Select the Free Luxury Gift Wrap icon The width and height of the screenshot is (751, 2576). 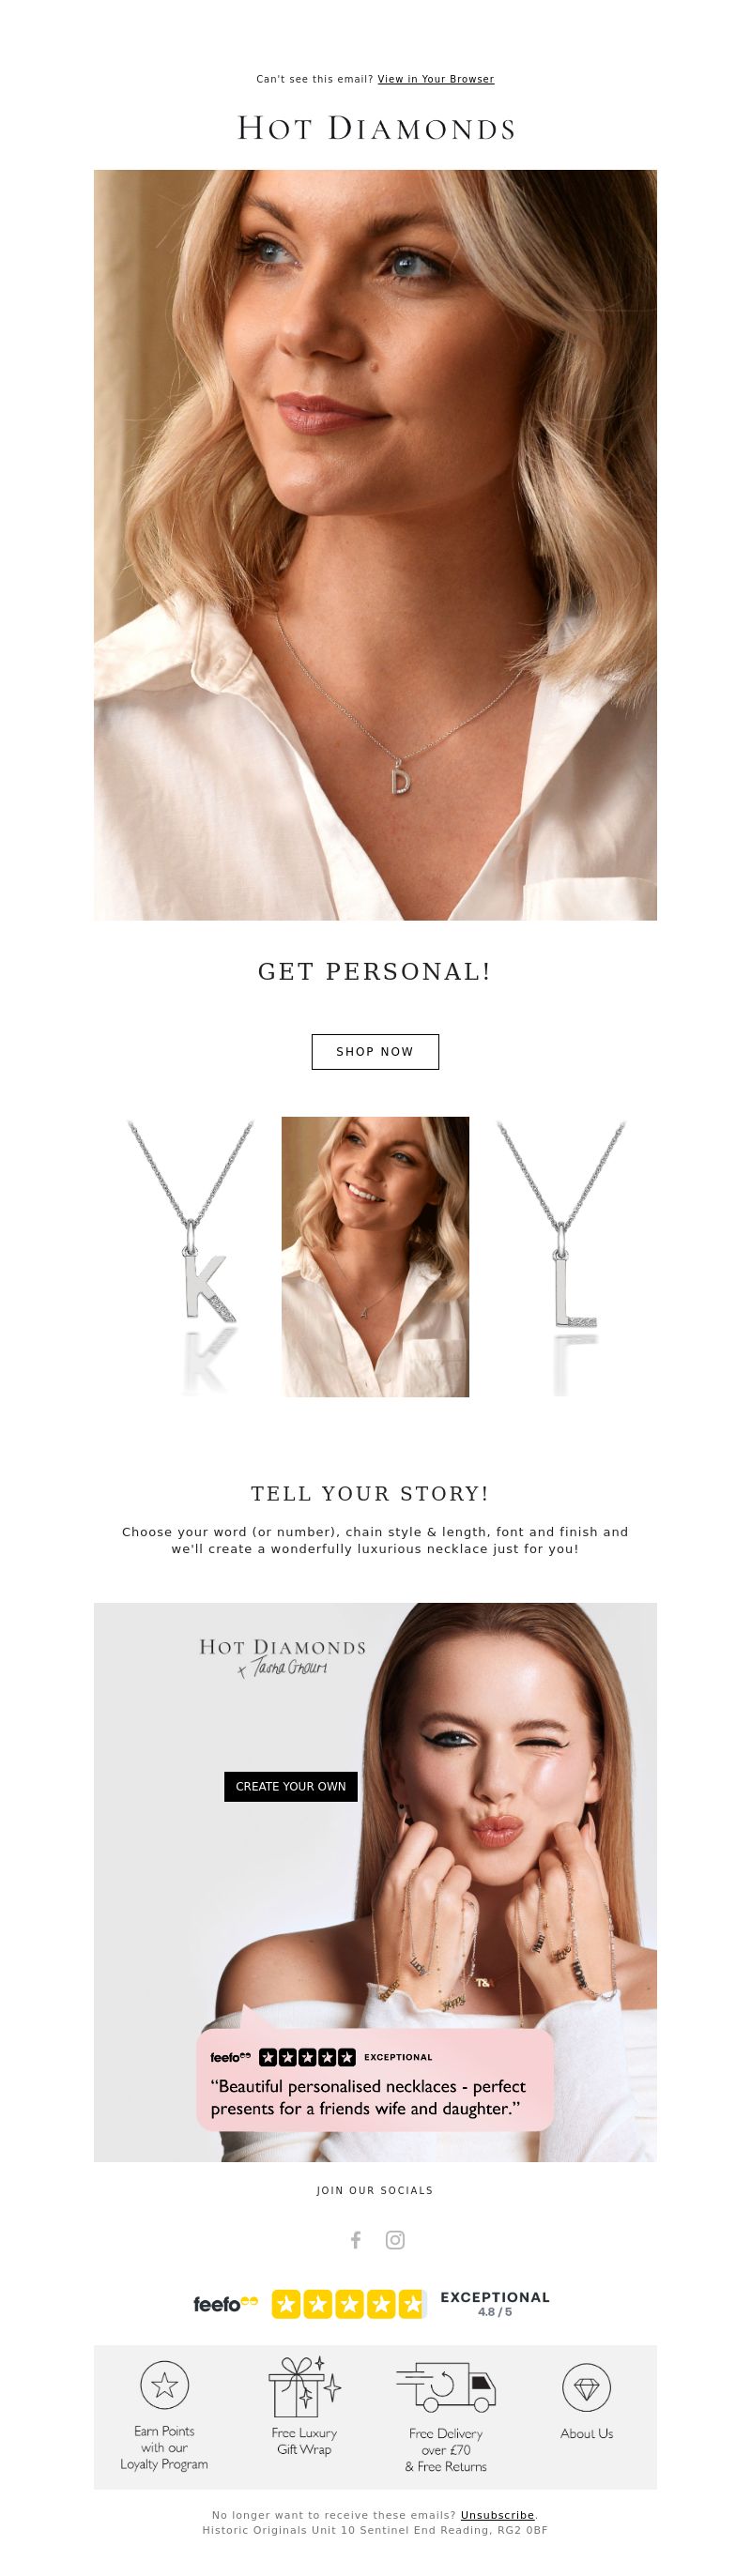click(x=304, y=2386)
